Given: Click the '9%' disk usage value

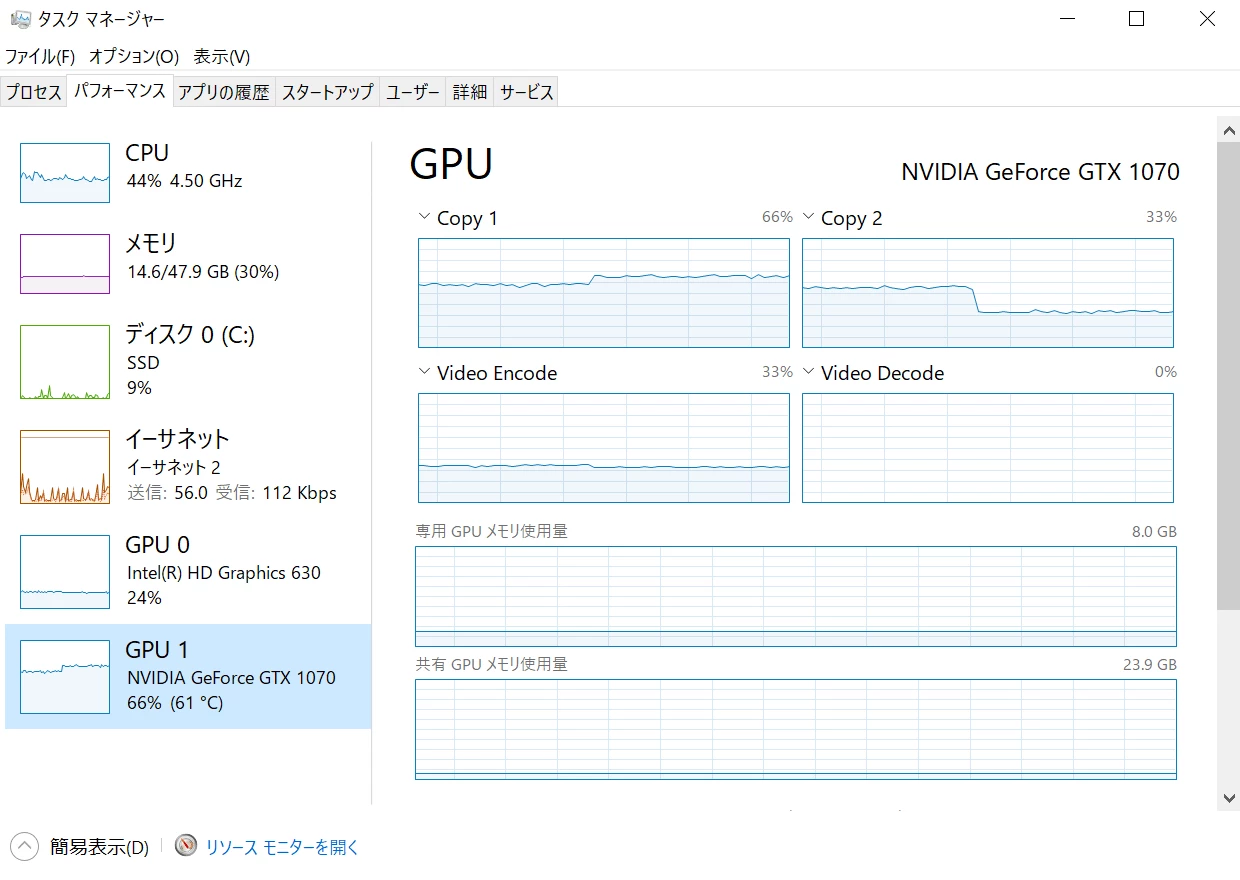Looking at the screenshot, I should pos(139,388).
